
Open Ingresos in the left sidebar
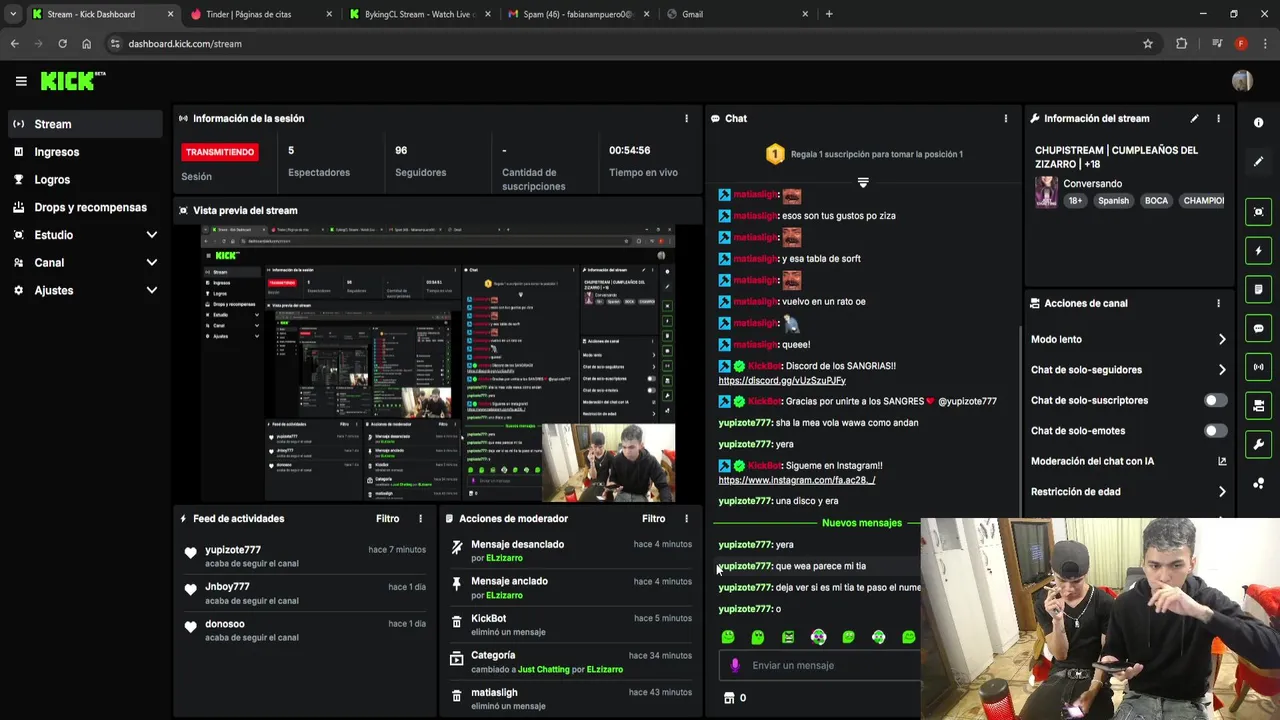click(x=85, y=152)
